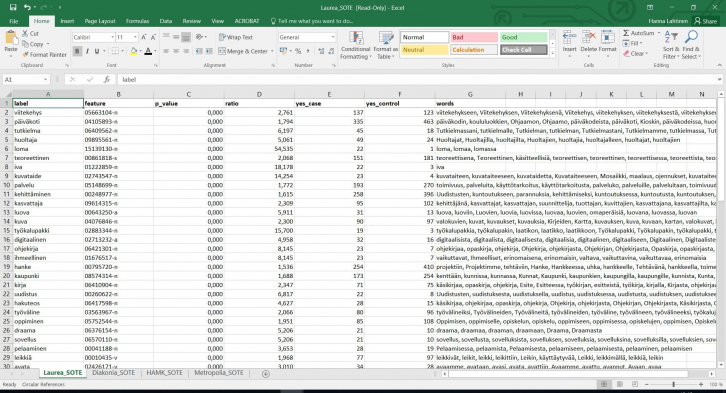Adjust the zoom slider handle
The height and width of the screenshot is (393, 726).
coord(674,384)
